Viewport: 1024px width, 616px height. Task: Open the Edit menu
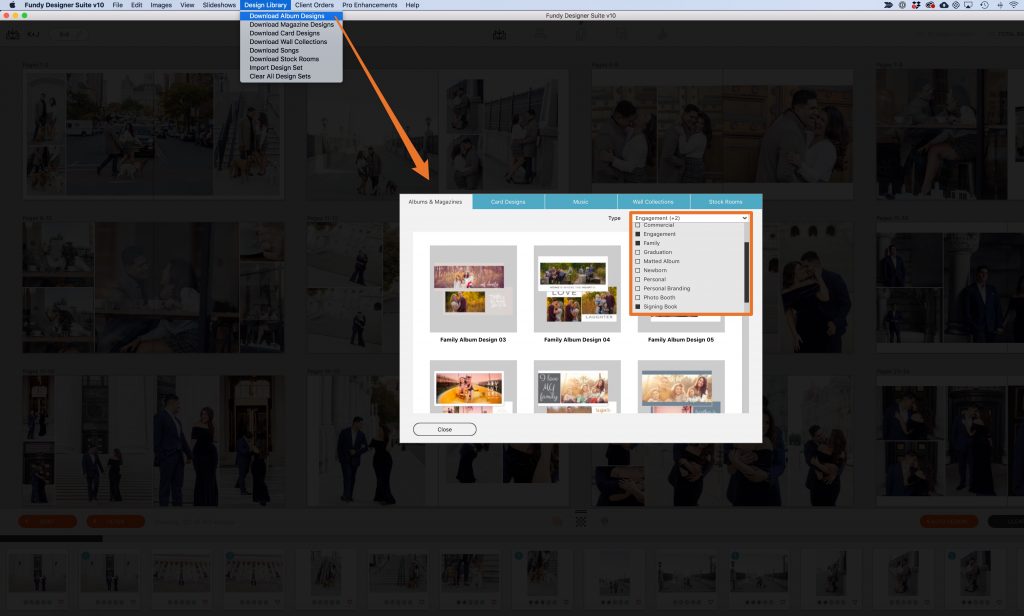(136, 5)
